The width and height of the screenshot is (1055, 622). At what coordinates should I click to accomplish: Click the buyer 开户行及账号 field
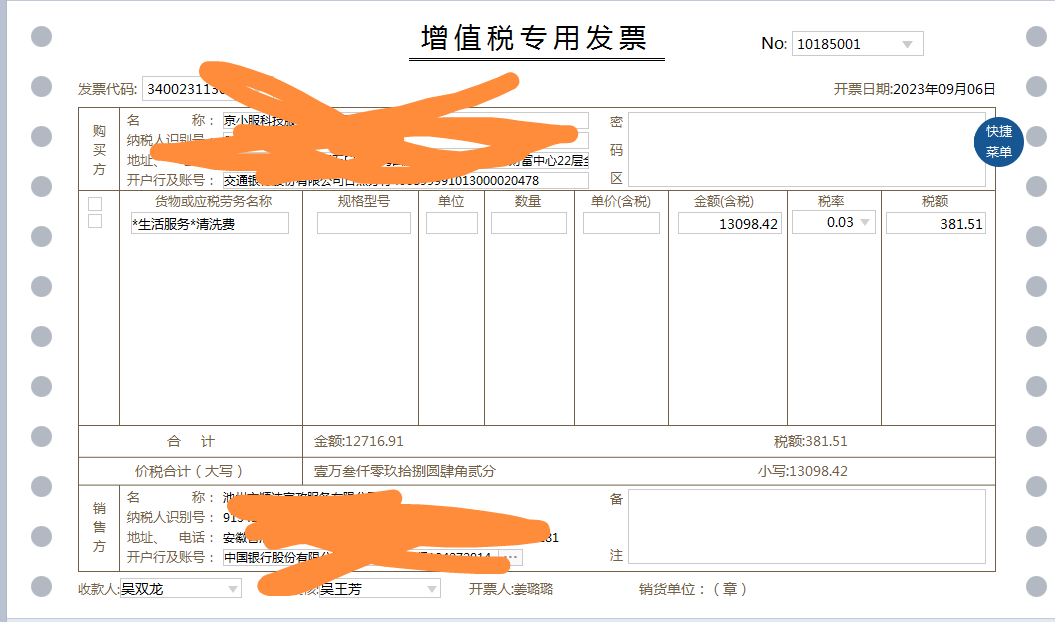406,180
